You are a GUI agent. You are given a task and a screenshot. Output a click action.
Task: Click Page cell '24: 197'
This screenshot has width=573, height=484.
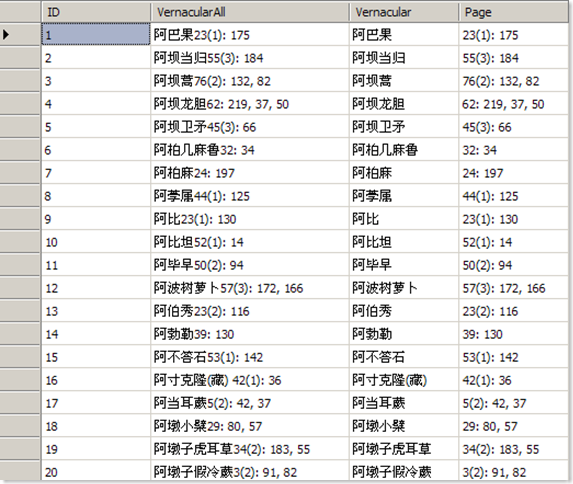pyautogui.click(x=513, y=173)
